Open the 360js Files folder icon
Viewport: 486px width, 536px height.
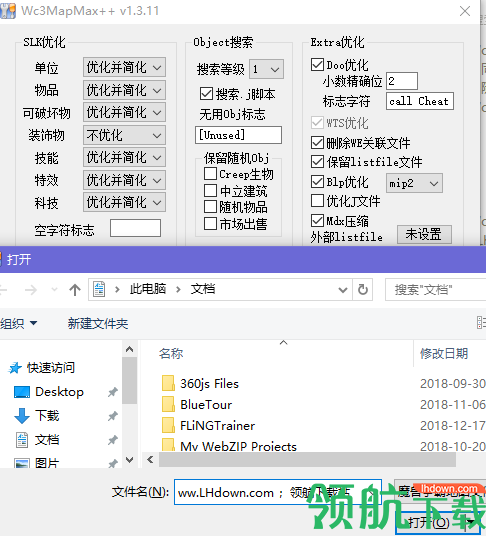[168, 384]
